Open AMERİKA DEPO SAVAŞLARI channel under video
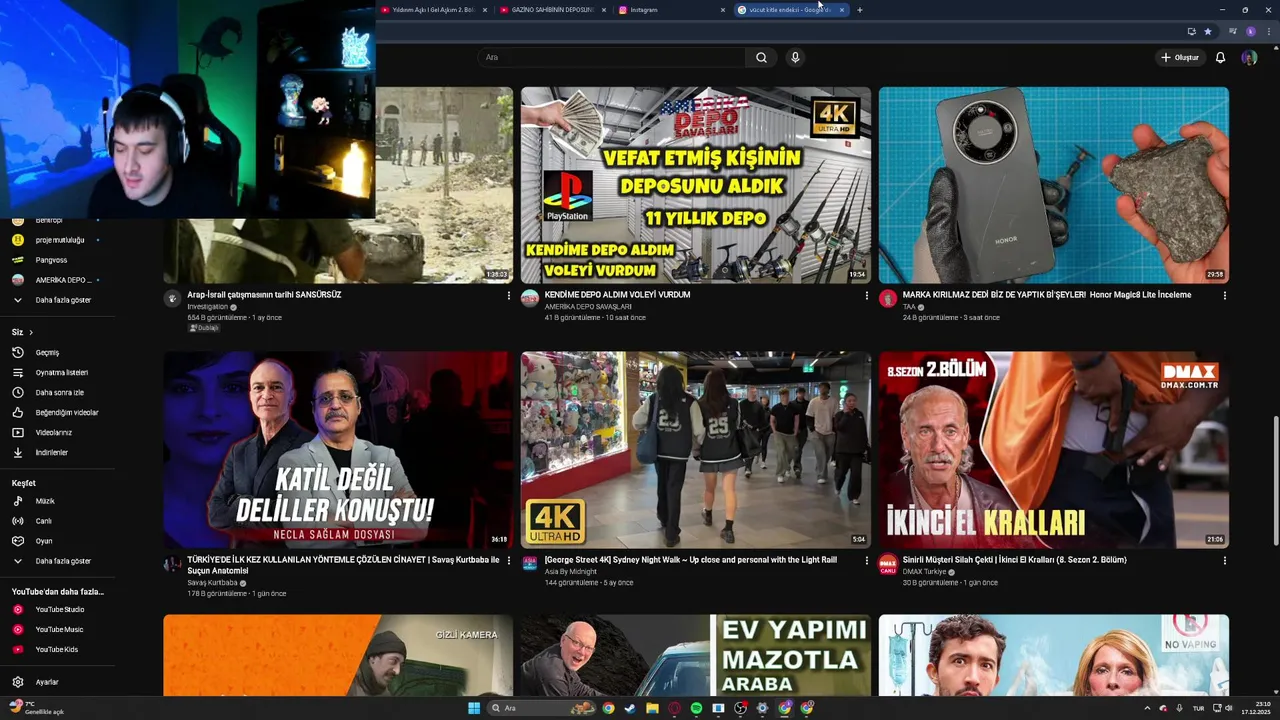 [588, 307]
